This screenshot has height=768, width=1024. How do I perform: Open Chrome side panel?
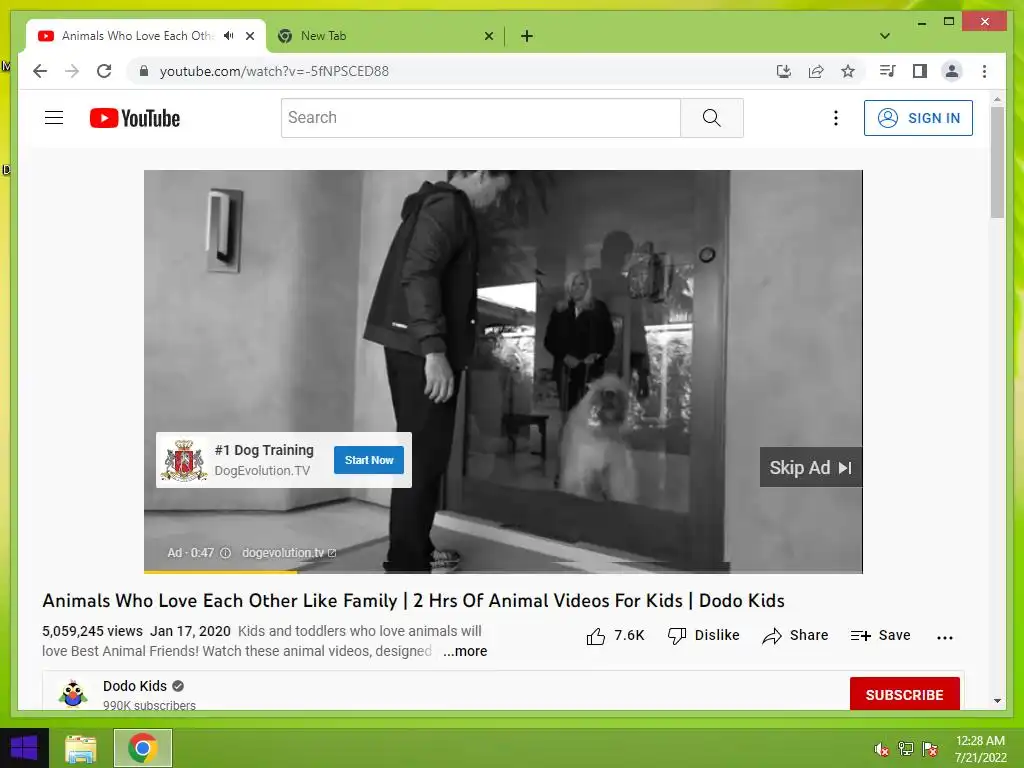[920, 71]
